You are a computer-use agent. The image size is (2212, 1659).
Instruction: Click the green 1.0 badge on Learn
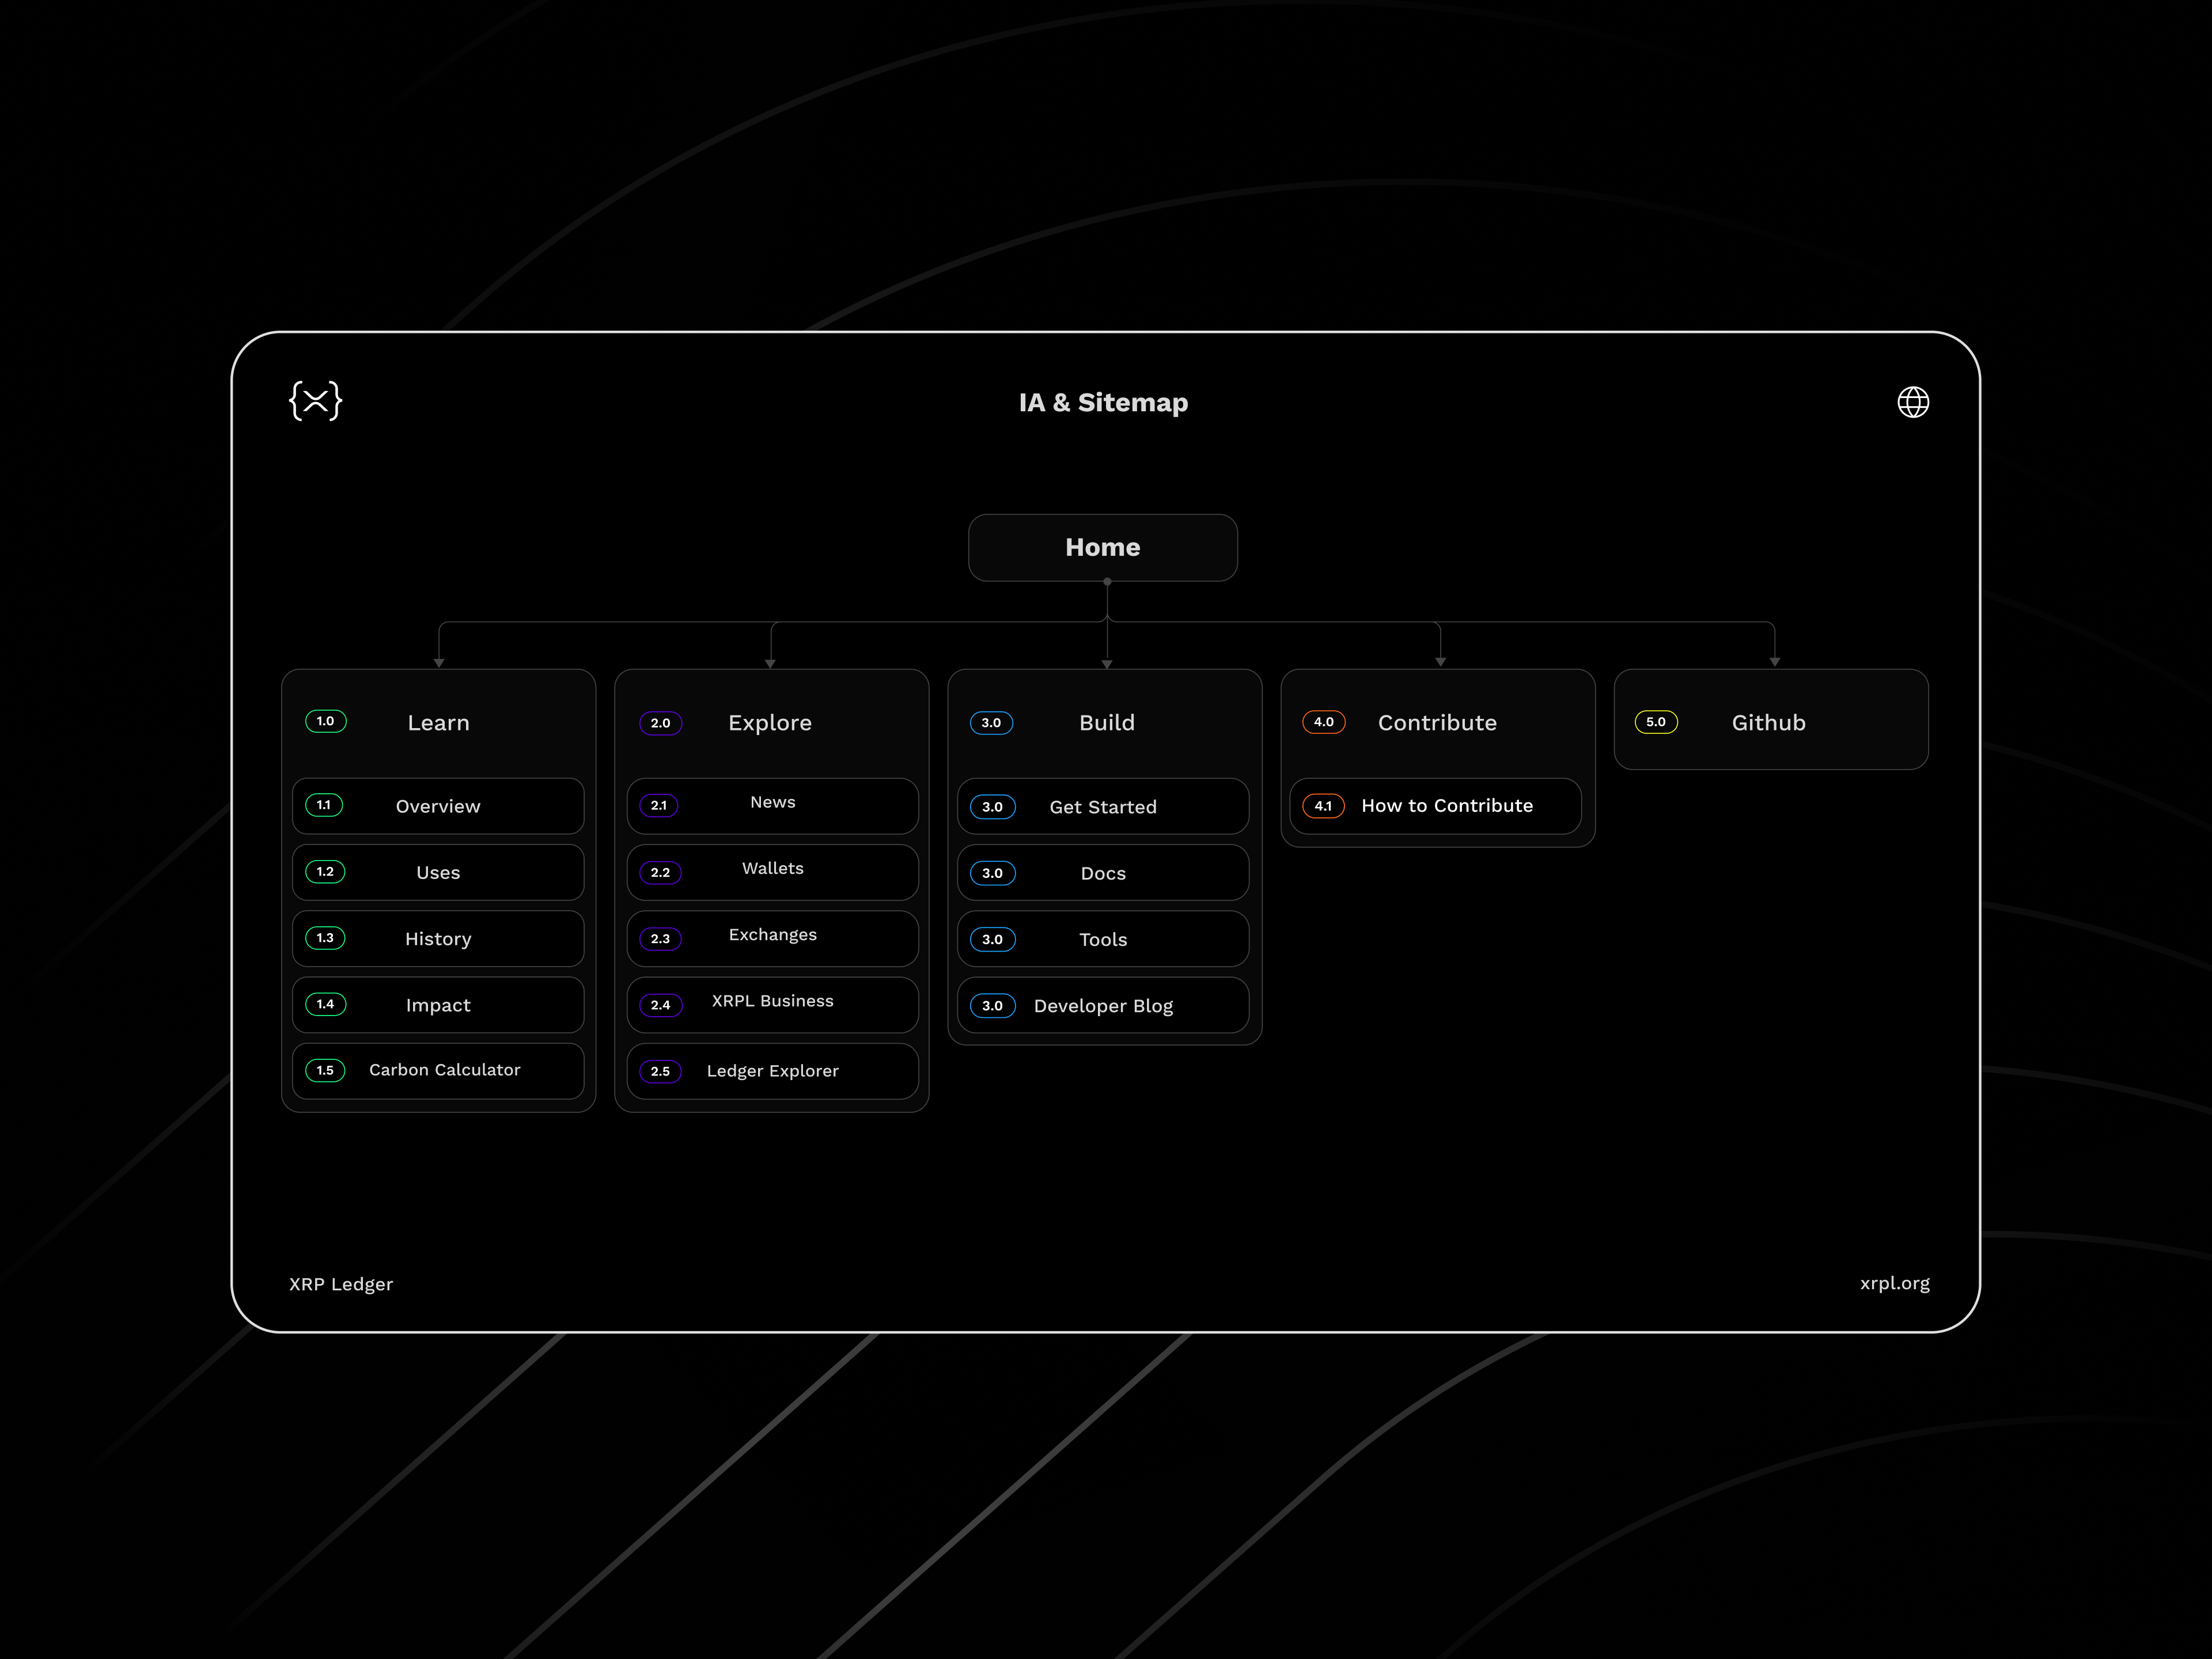(325, 721)
